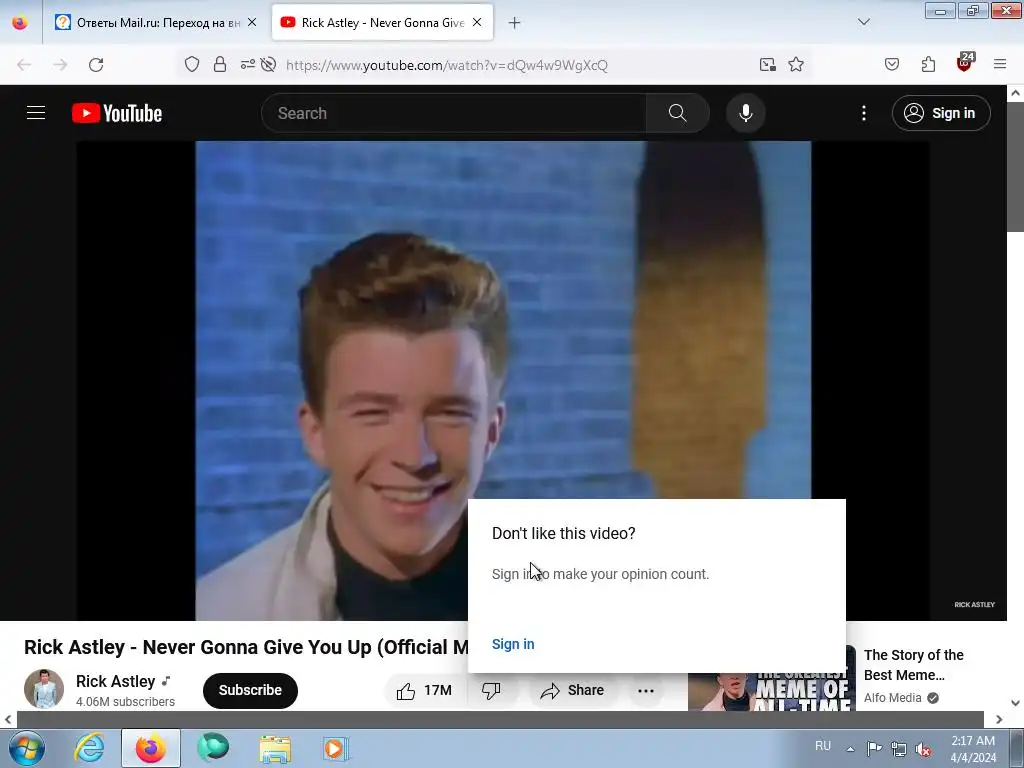1024x768 pixels.
Task: Click Sign in link in dislike popup
Action: 513,644
